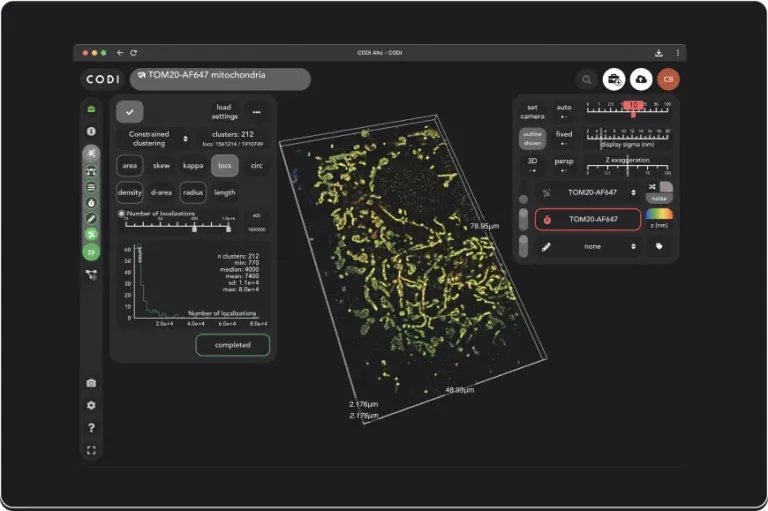Screen dimensions: 768x511
Task: Click the red stopwatch icon in TOM20-AF647 row
Action: pos(547,220)
